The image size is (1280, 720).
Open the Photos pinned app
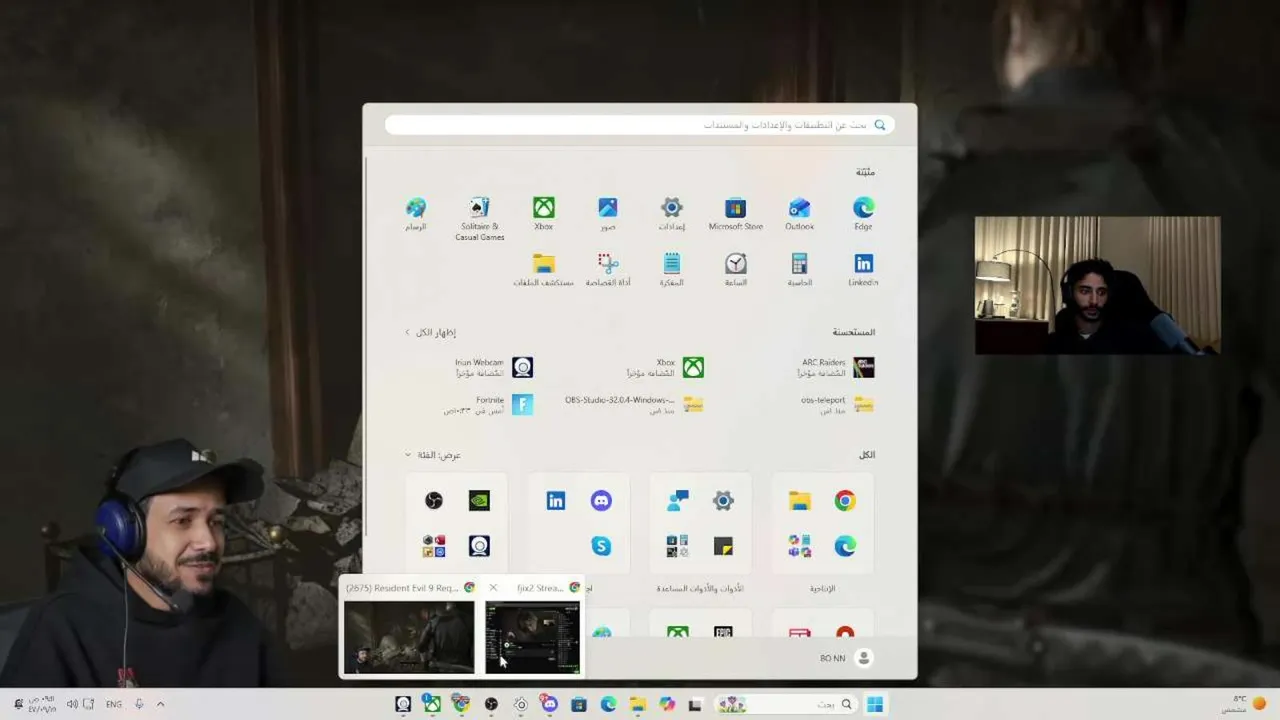(x=607, y=213)
